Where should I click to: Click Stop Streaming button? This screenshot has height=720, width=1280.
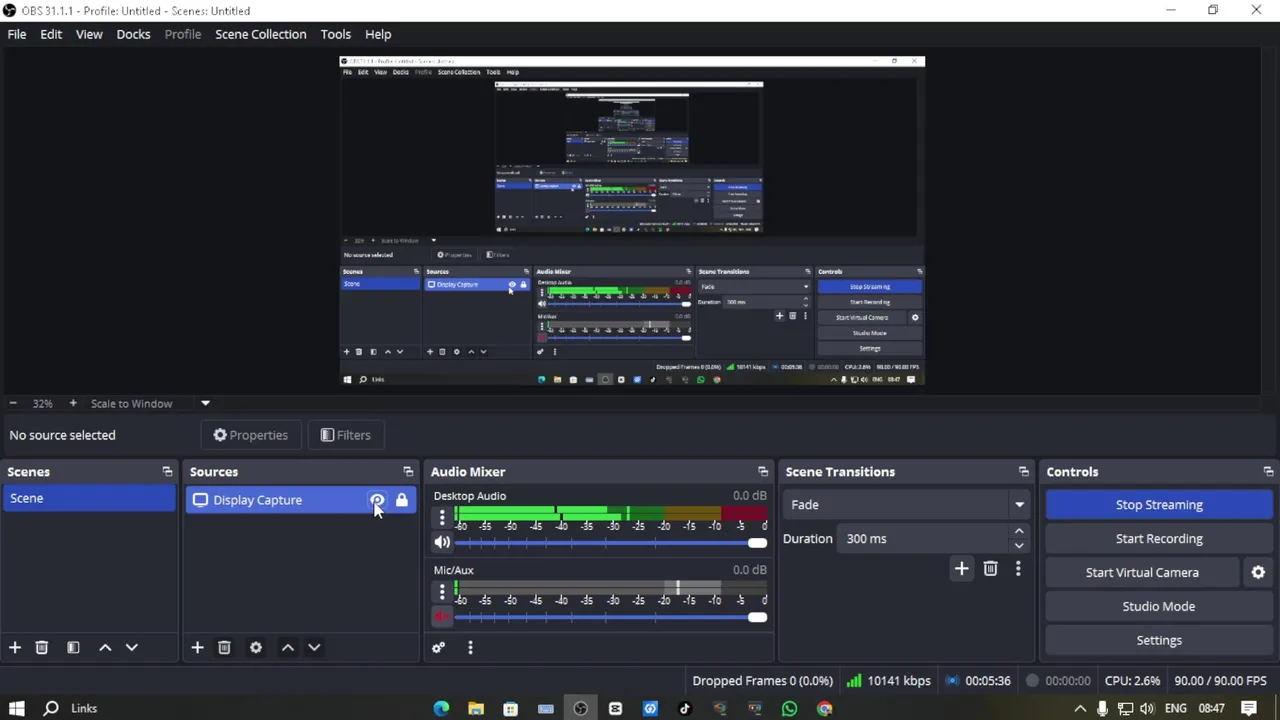tap(1158, 505)
